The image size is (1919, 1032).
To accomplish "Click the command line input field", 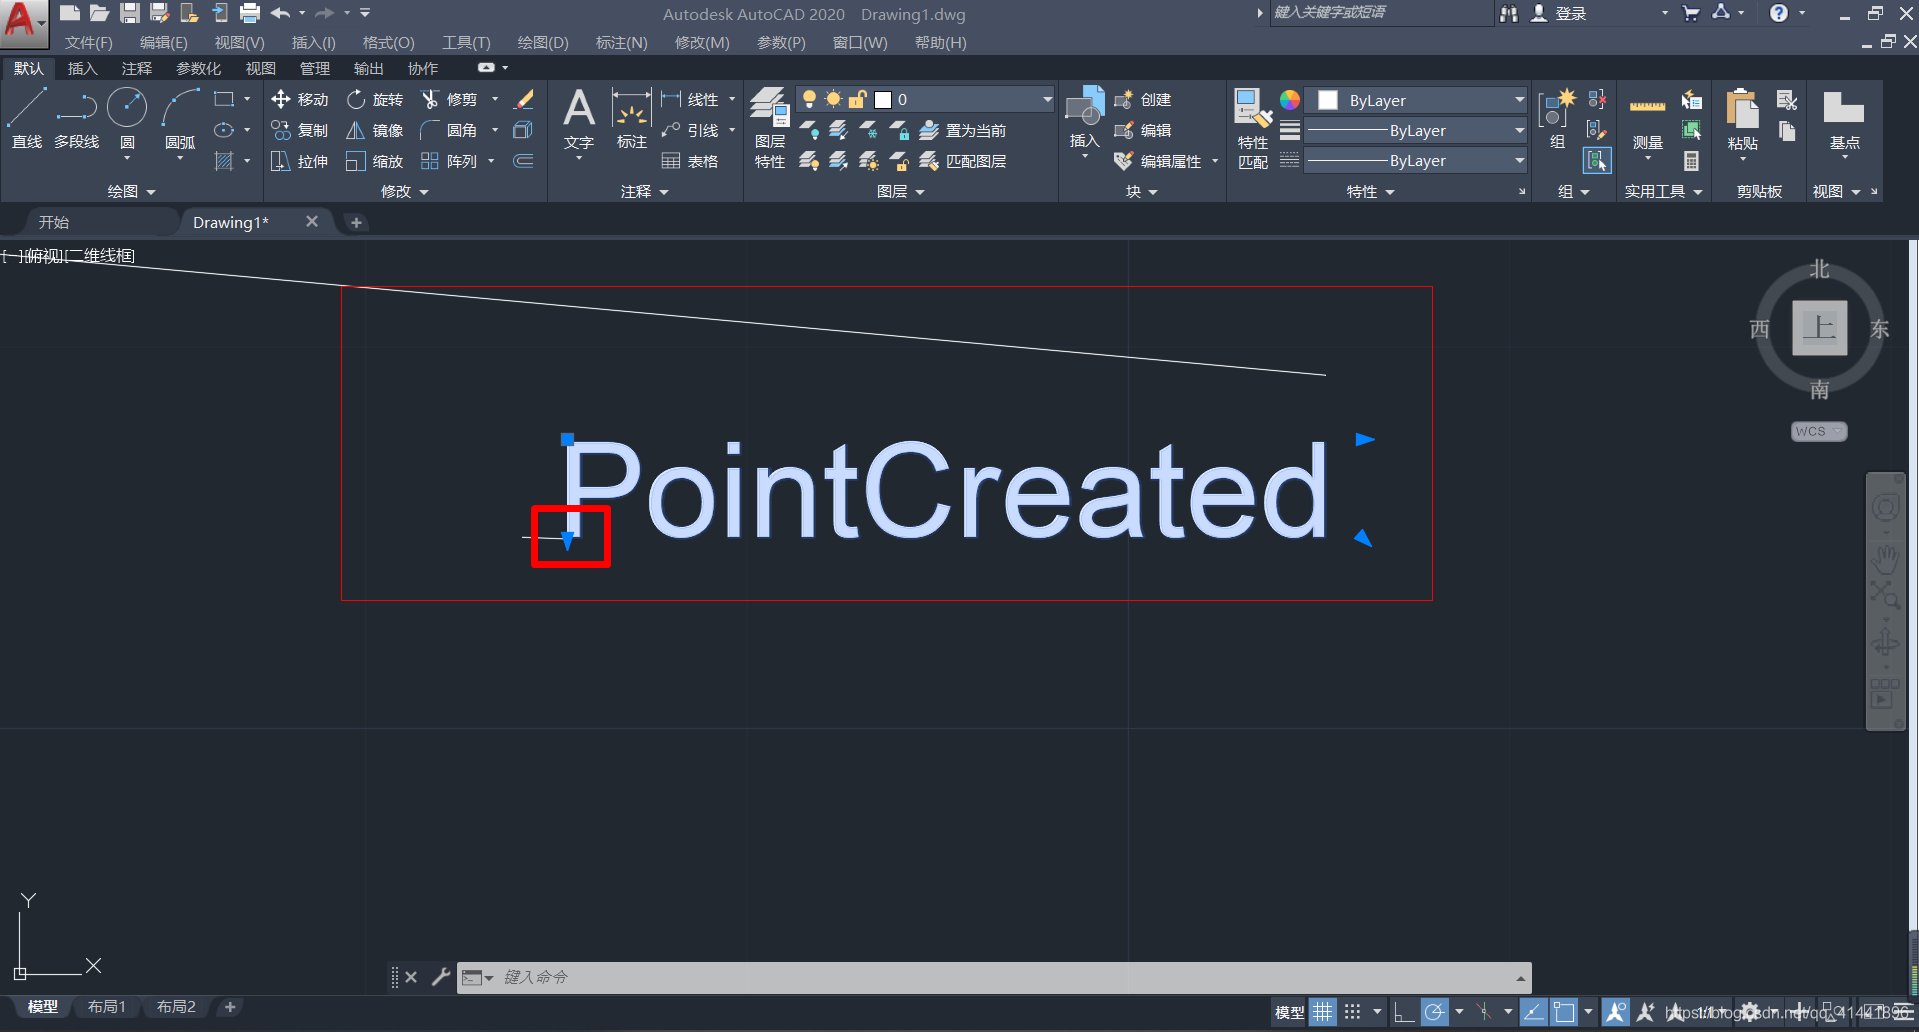I will point(1000,977).
